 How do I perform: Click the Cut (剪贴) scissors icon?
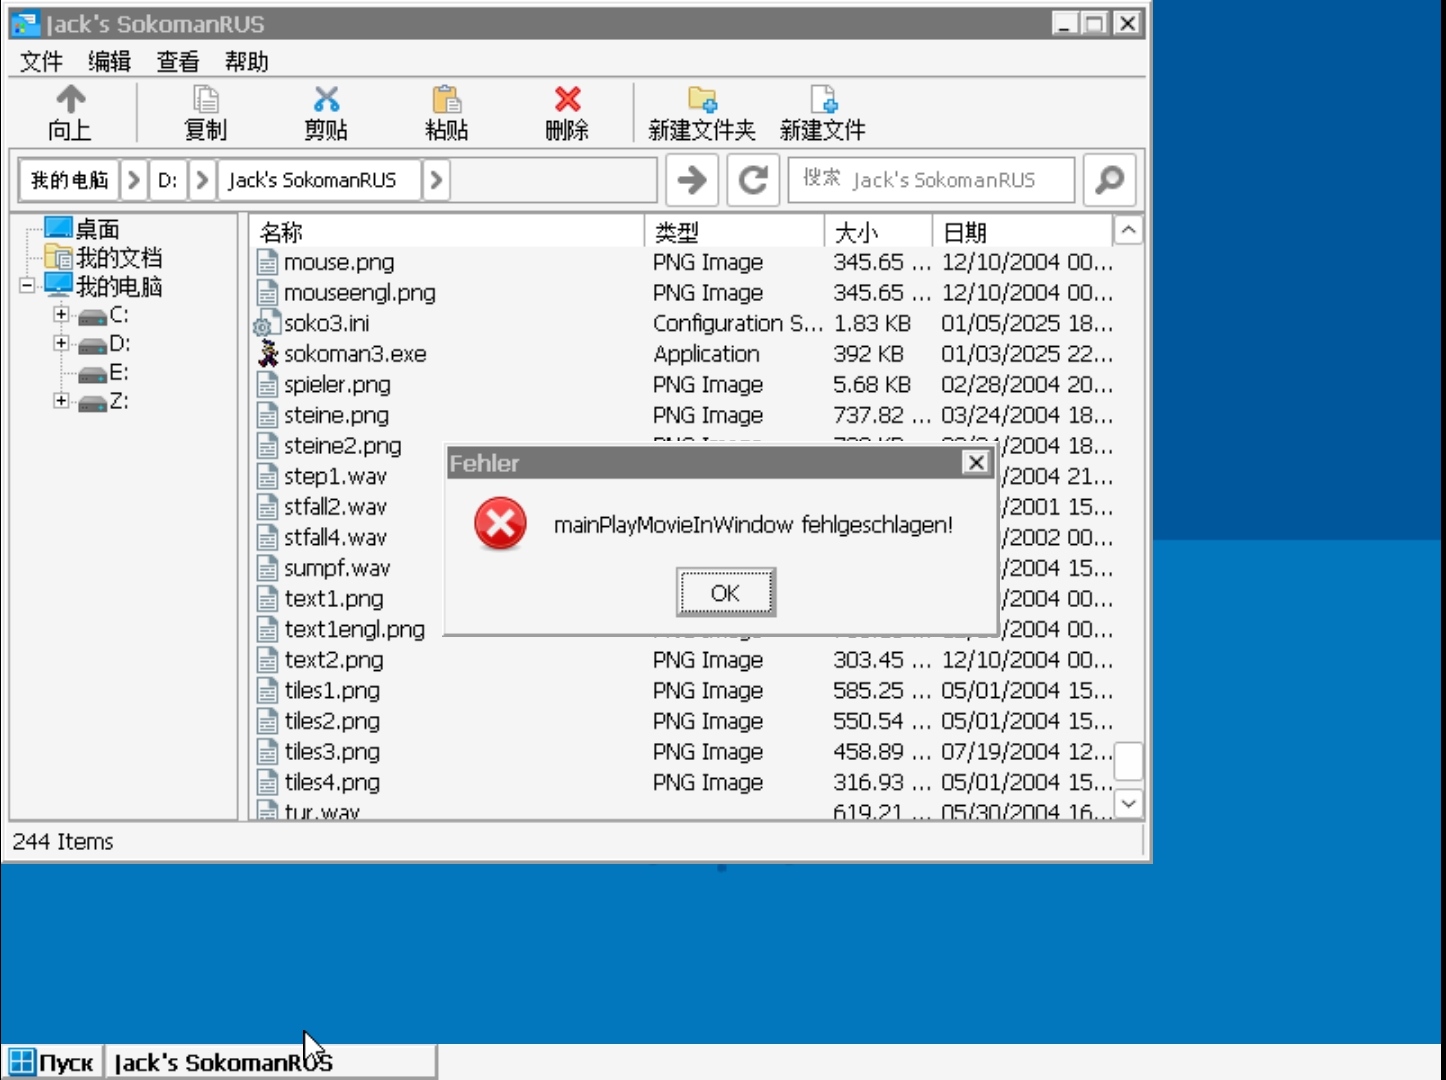pos(326,99)
